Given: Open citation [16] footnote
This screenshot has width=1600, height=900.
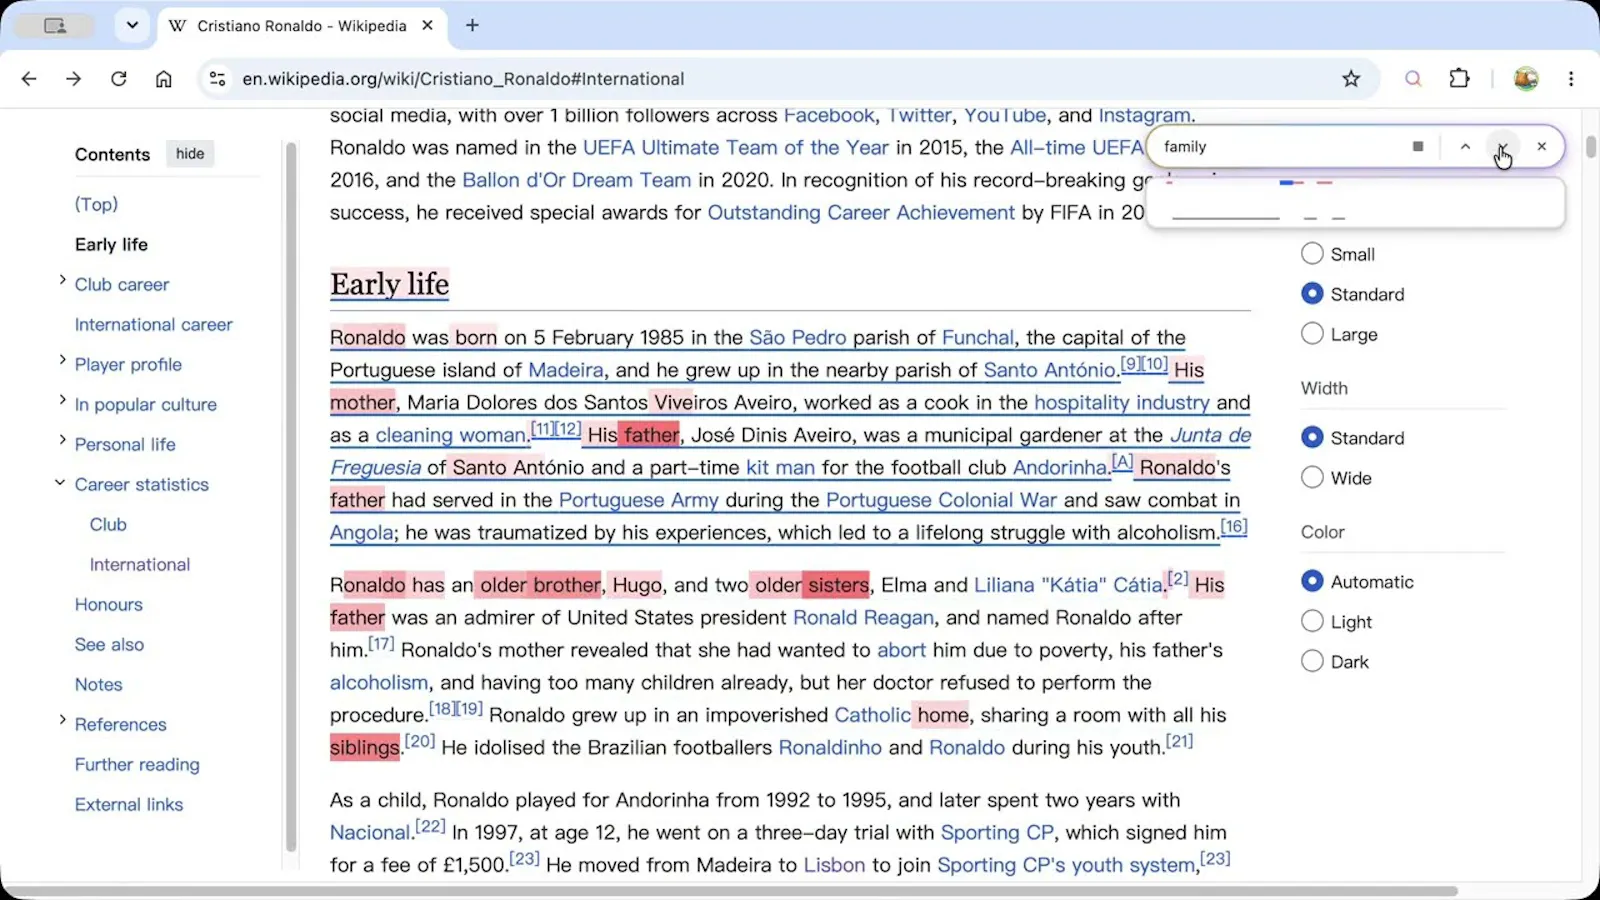Looking at the screenshot, I should pyautogui.click(x=1234, y=526).
